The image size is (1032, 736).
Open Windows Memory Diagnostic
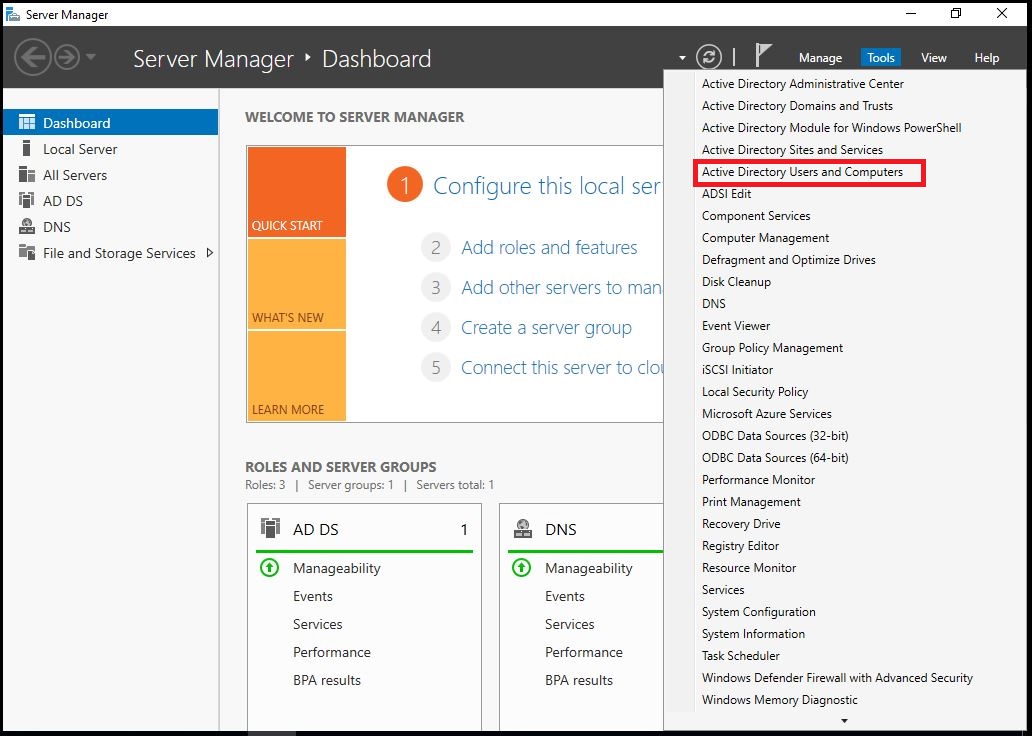pos(779,700)
